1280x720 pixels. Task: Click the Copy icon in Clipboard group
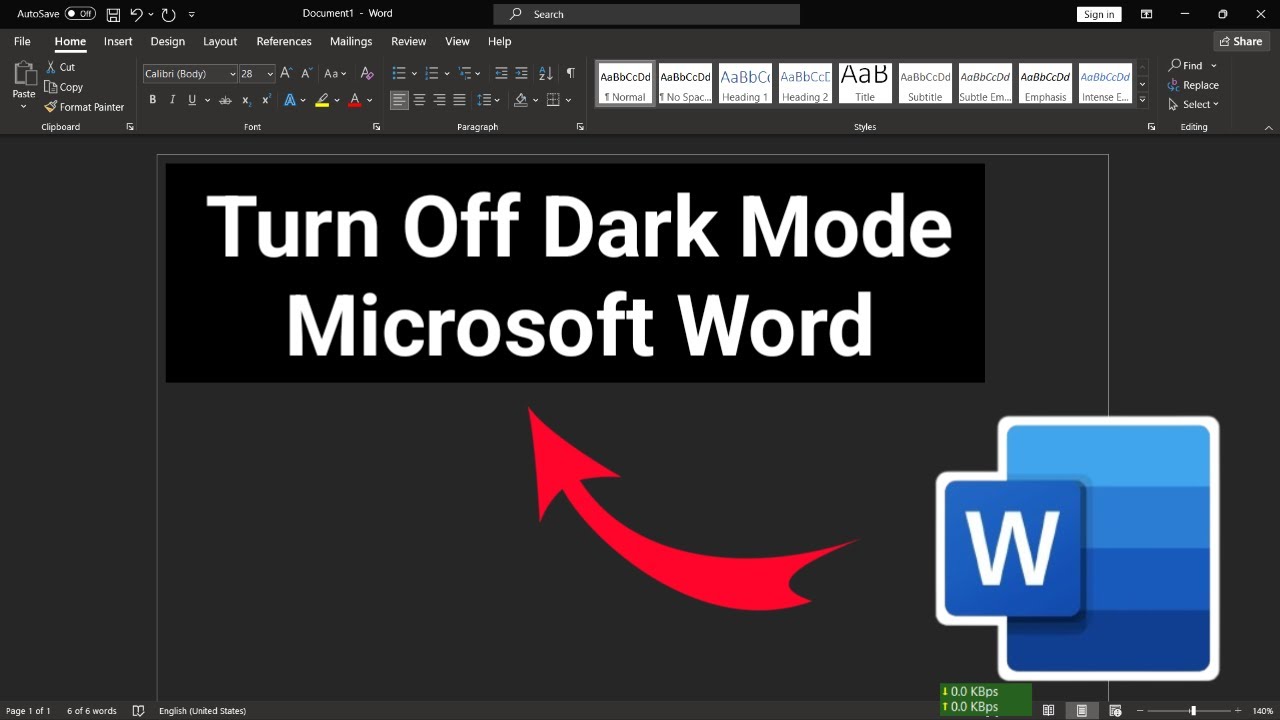pos(51,87)
